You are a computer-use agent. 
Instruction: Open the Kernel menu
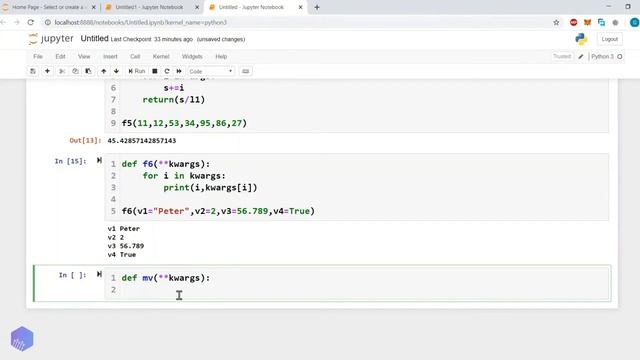point(161,56)
